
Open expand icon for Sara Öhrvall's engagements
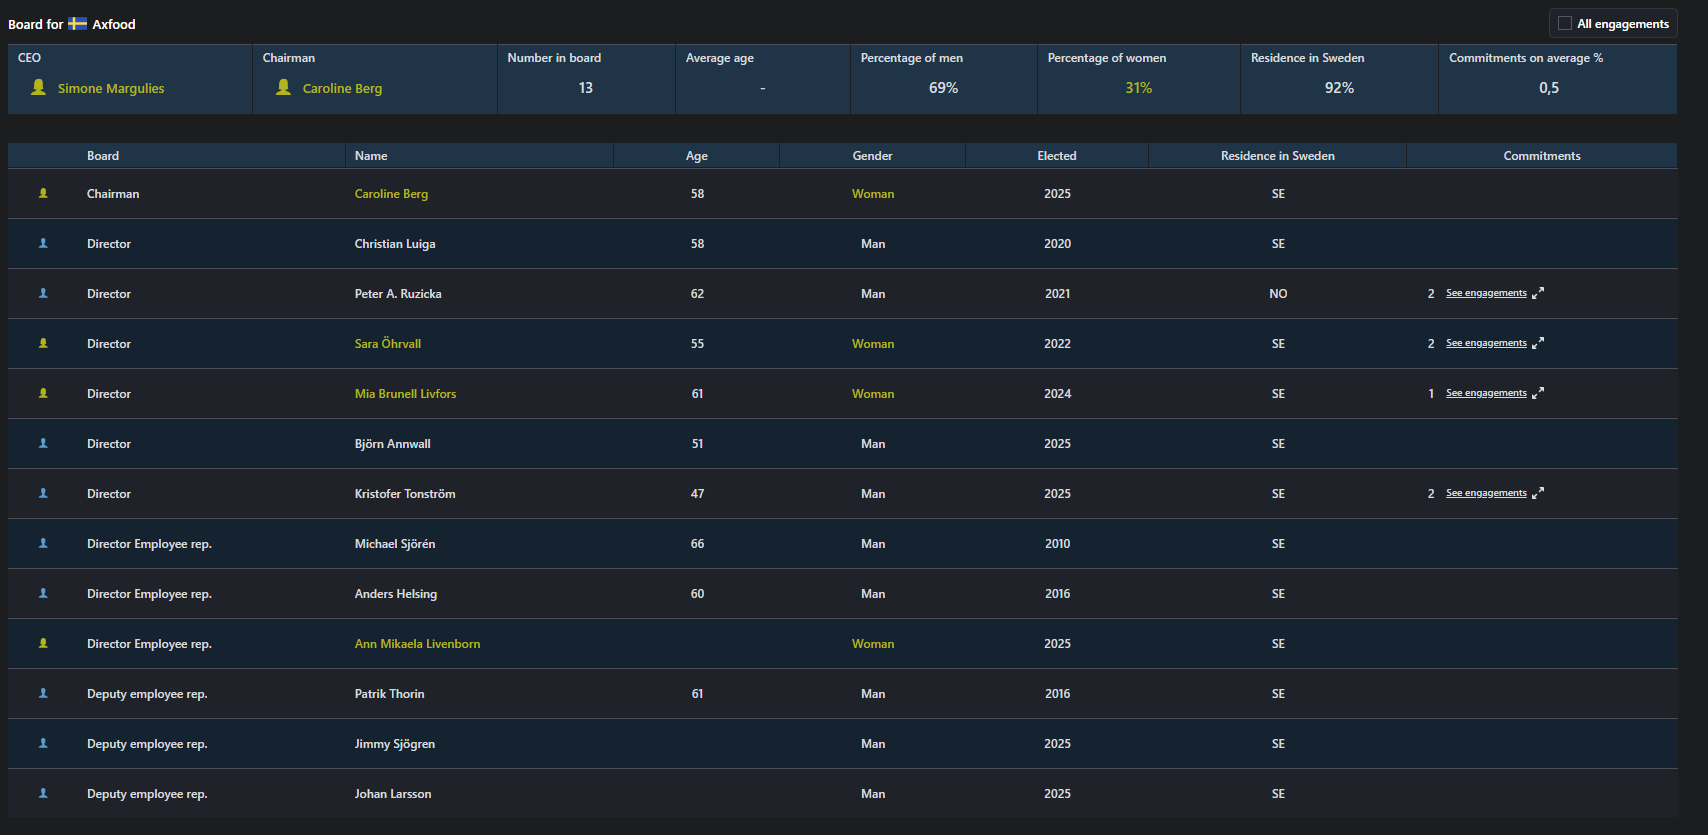point(1538,343)
